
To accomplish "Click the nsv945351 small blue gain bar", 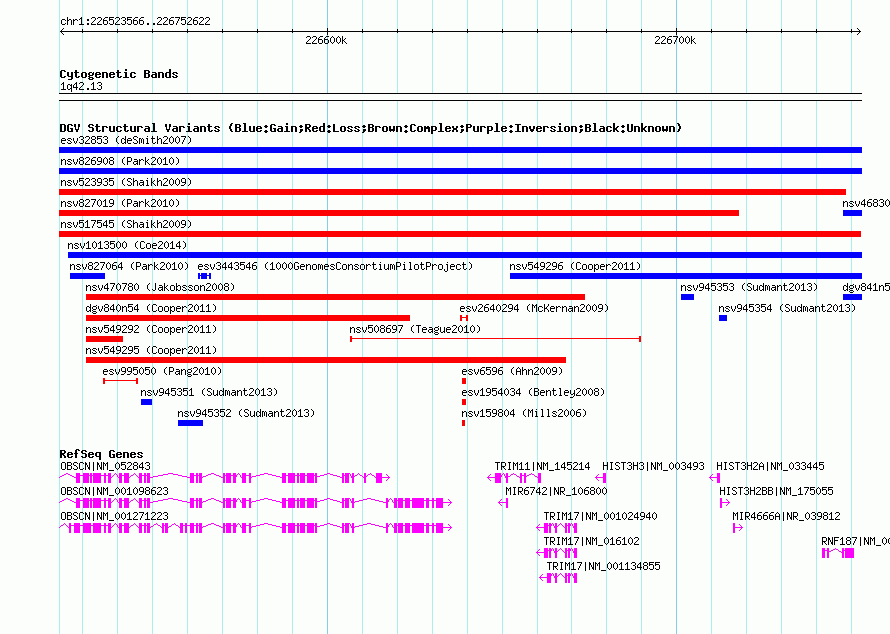I will click(x=146, y=402).
